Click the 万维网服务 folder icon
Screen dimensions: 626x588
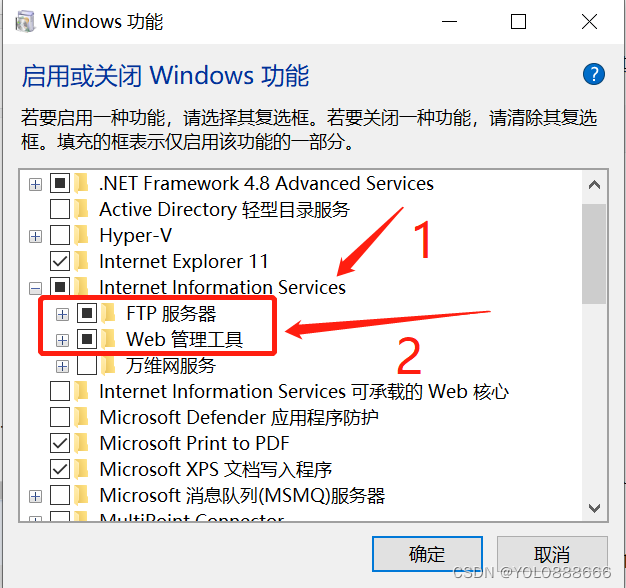coord(109,365)
